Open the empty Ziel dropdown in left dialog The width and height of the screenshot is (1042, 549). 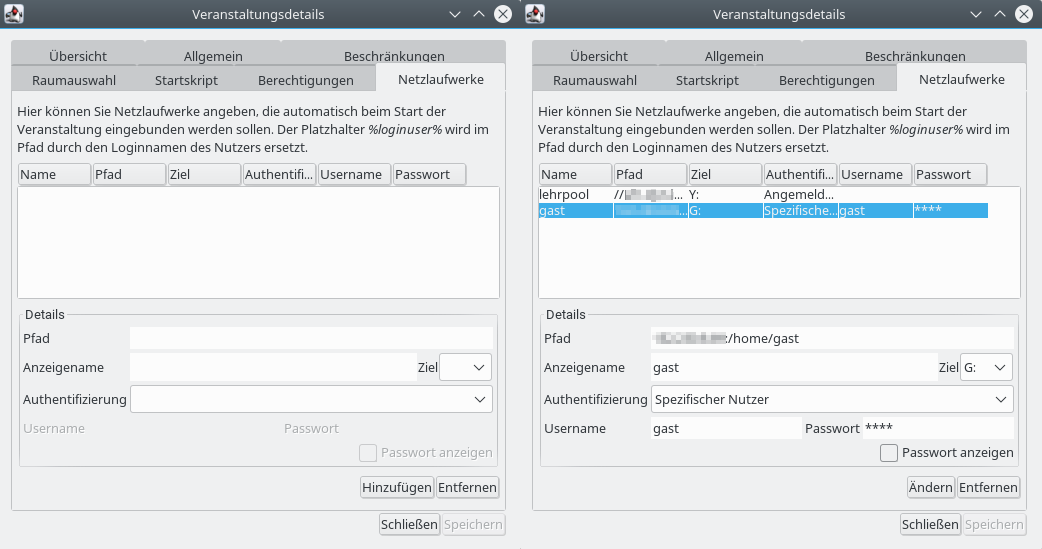466,368
